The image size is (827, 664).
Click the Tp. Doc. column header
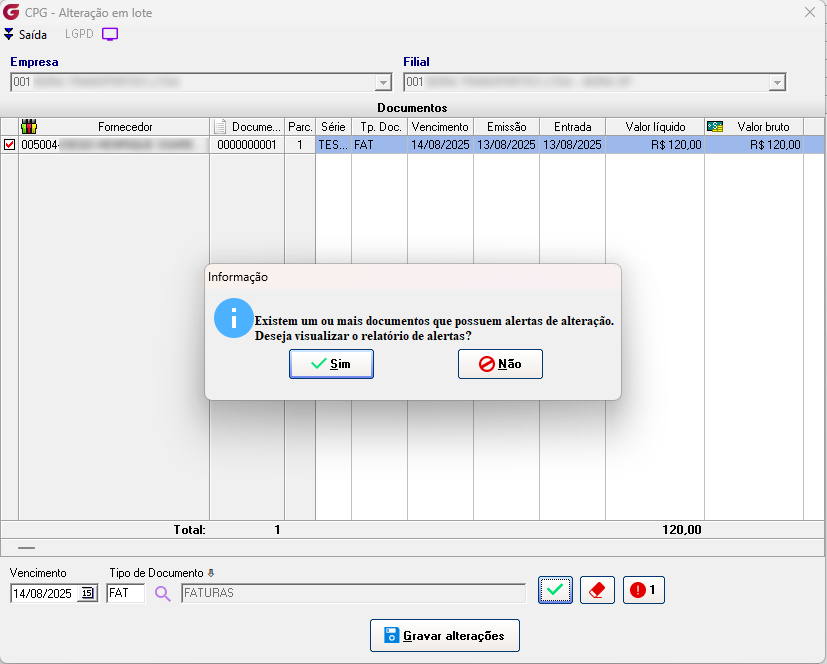pos(380,127)
